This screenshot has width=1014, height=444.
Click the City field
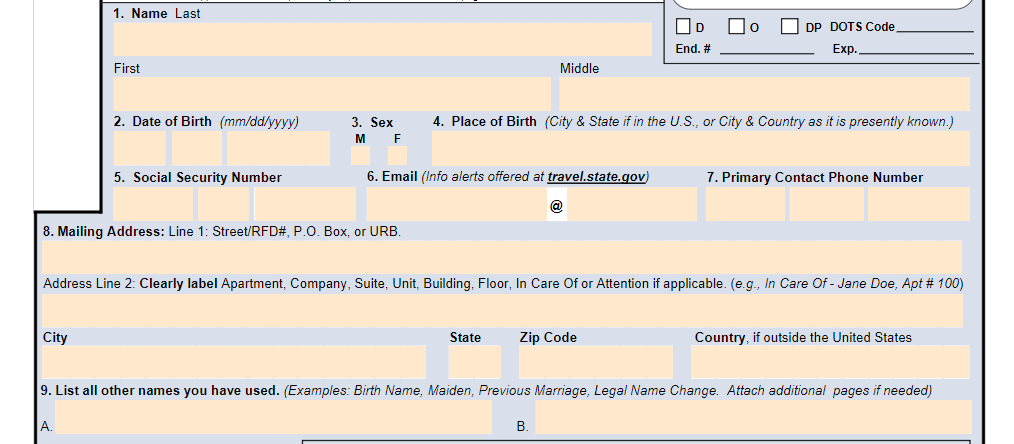point(234,362)
